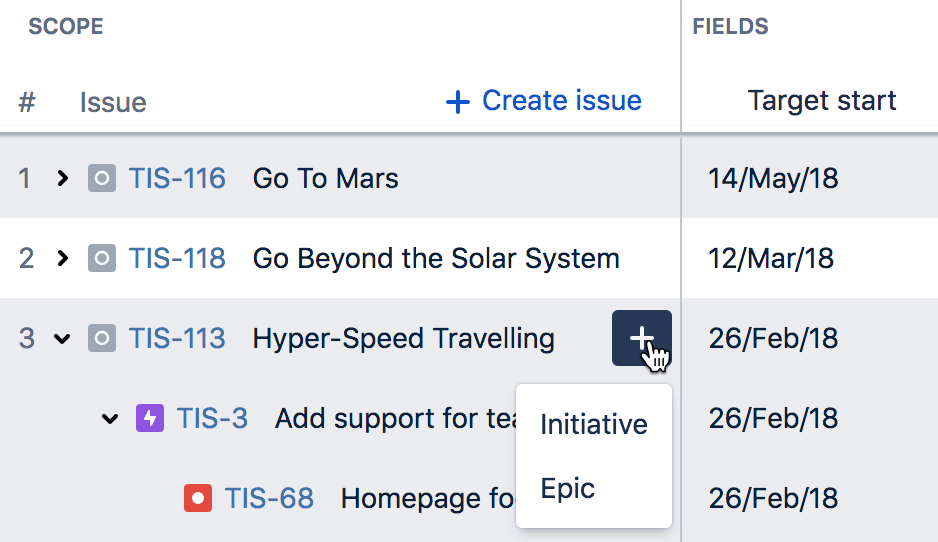The width and height of the screenshot is (938, 542).
Task: Click the initiative icon beside TIS-116
Action: coord(102,178)
